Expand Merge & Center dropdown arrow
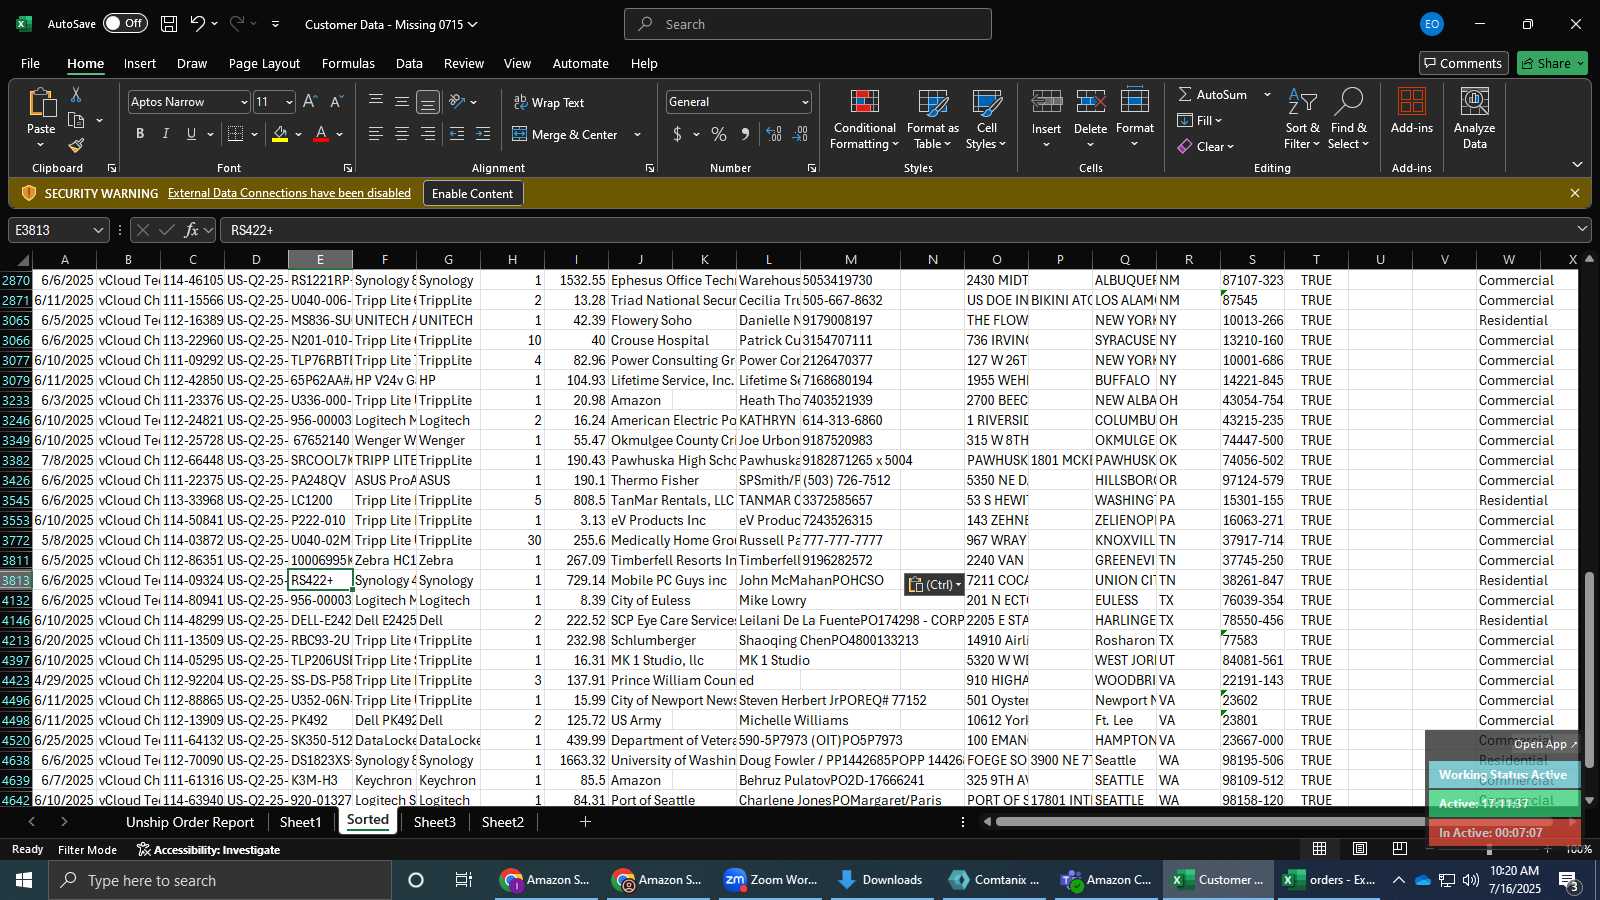The height and width of the screenshot is (900, 1600). pyautogui.click(x=637, y=134)
